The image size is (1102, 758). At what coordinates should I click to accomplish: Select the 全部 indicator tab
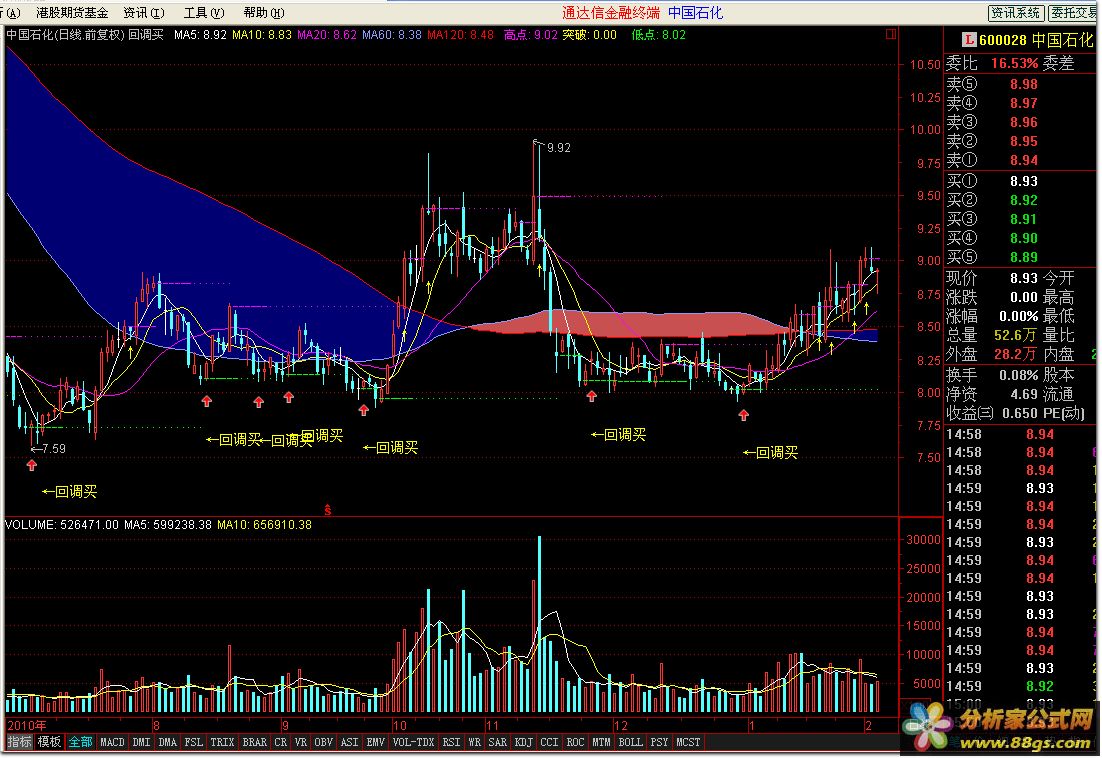(80, 742)
